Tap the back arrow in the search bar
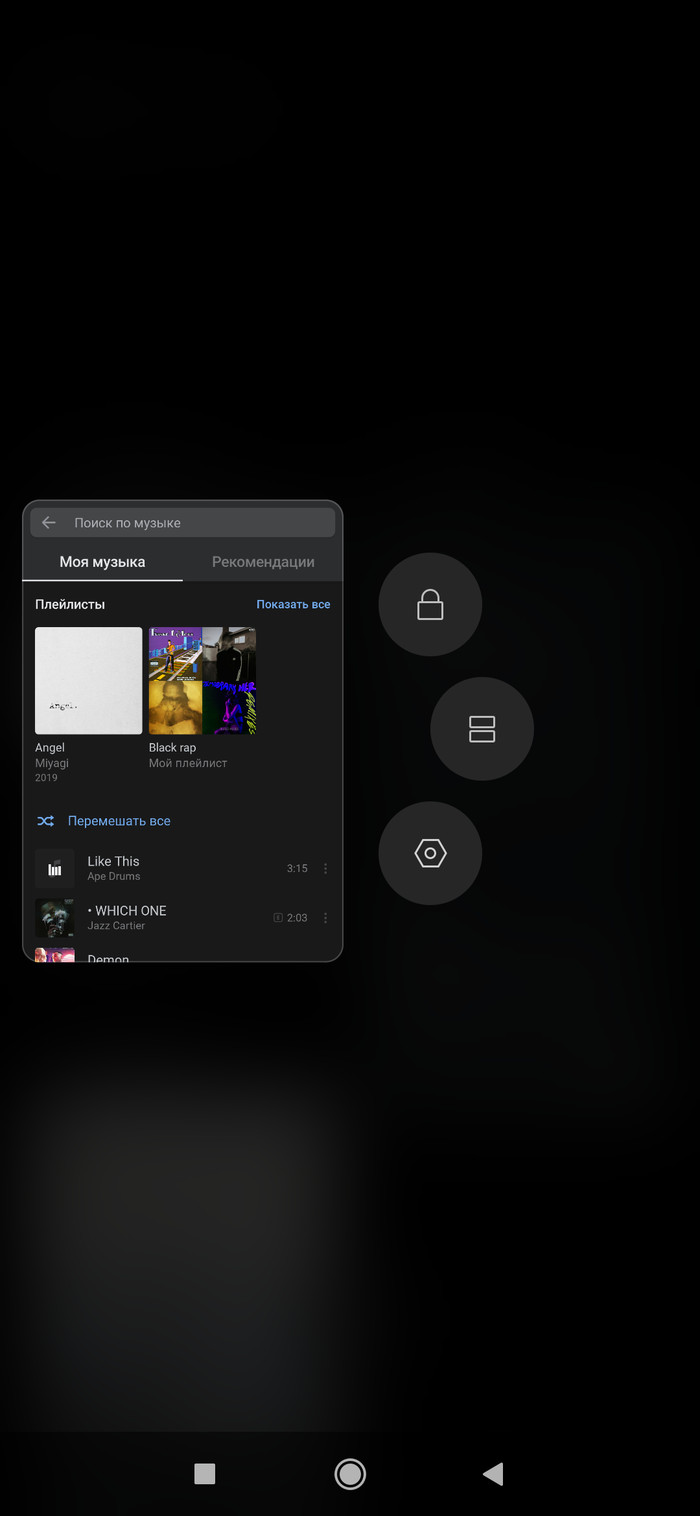The width and height of the screenshot is (700, 1516). click(x=49, y=522)
